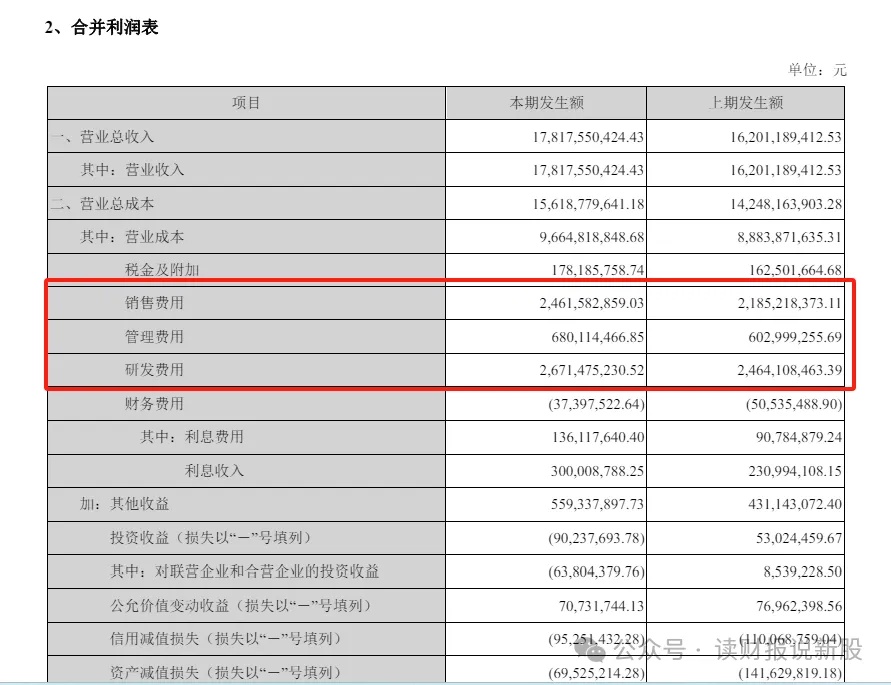891x685 pixels.
Task: Select the row label 研发费用
Action: coord(155,370)
